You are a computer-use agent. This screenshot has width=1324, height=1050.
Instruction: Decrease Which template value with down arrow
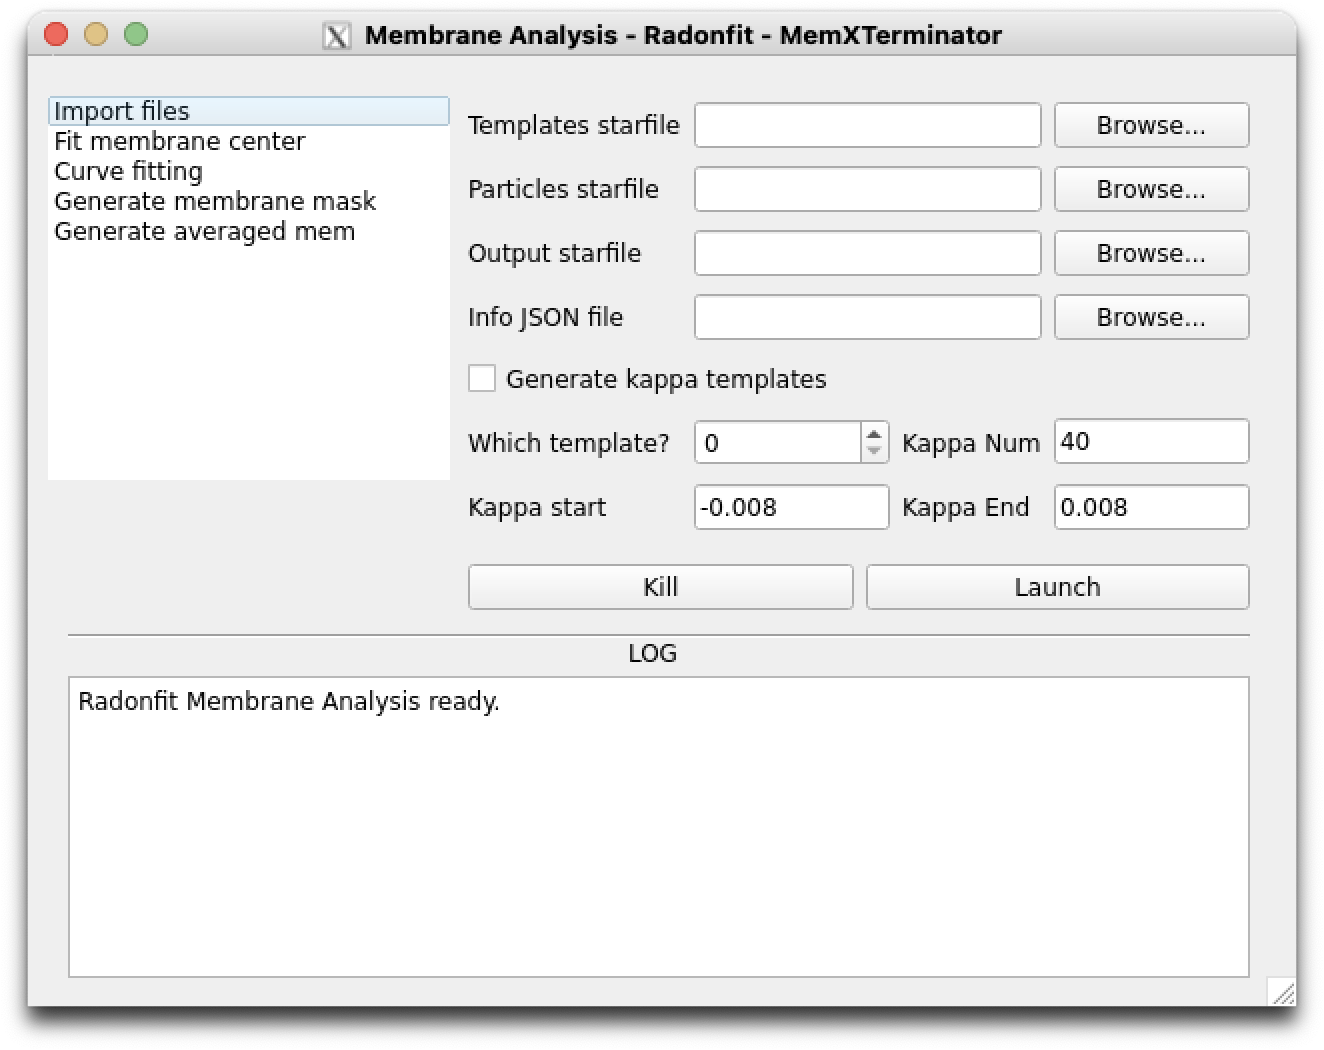pos(874,451)
